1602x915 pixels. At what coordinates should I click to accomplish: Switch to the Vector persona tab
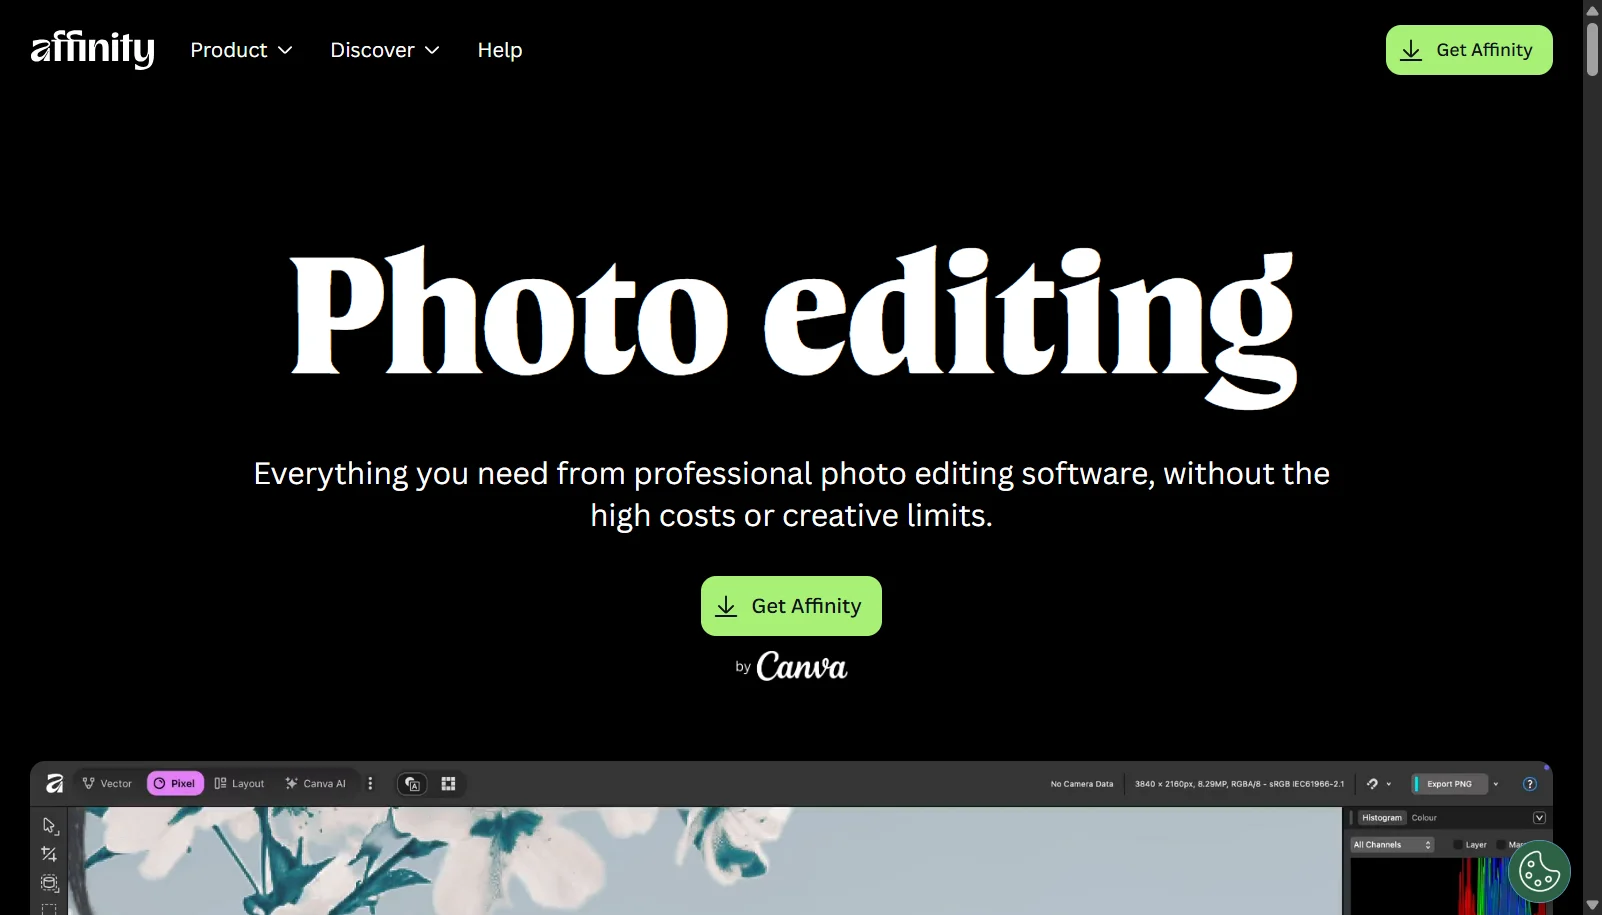pyautogui.click(x=107, y=784)
